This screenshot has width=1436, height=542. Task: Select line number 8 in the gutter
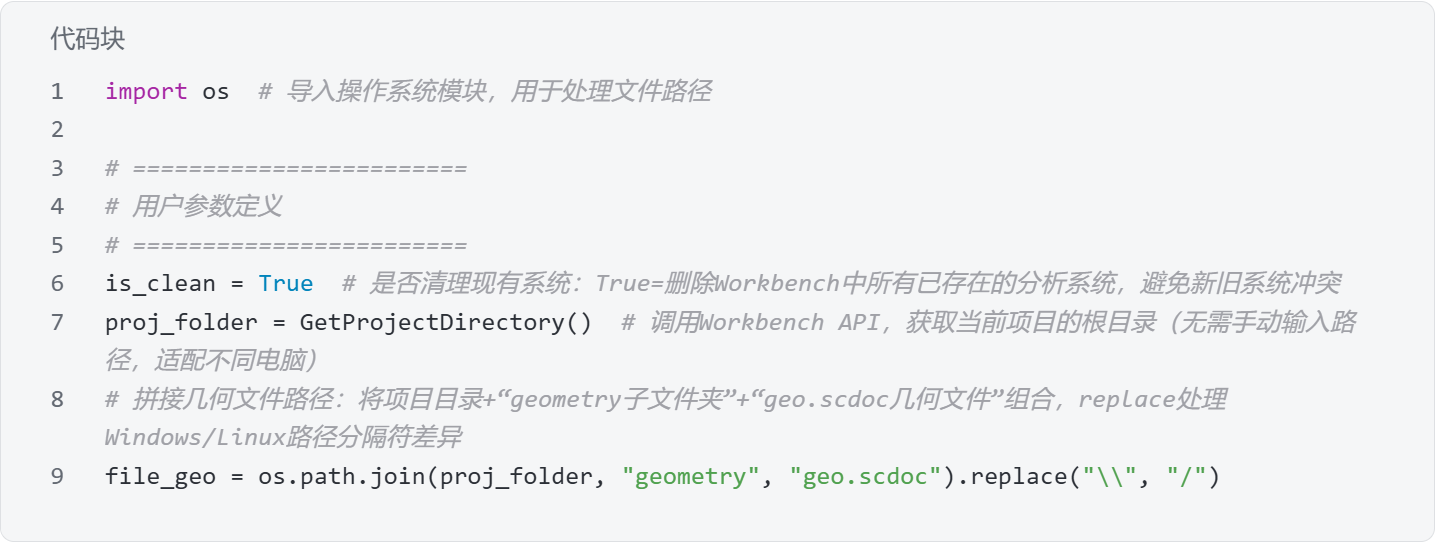[57, 399]
